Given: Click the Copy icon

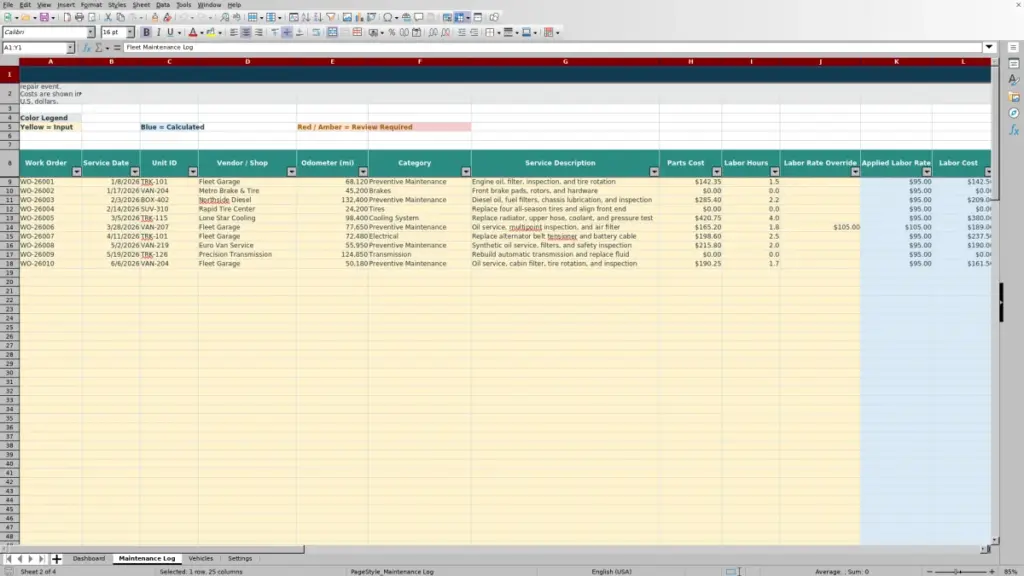Looking at the screenshot, I should pyautogui.click(x=120, y=18).
